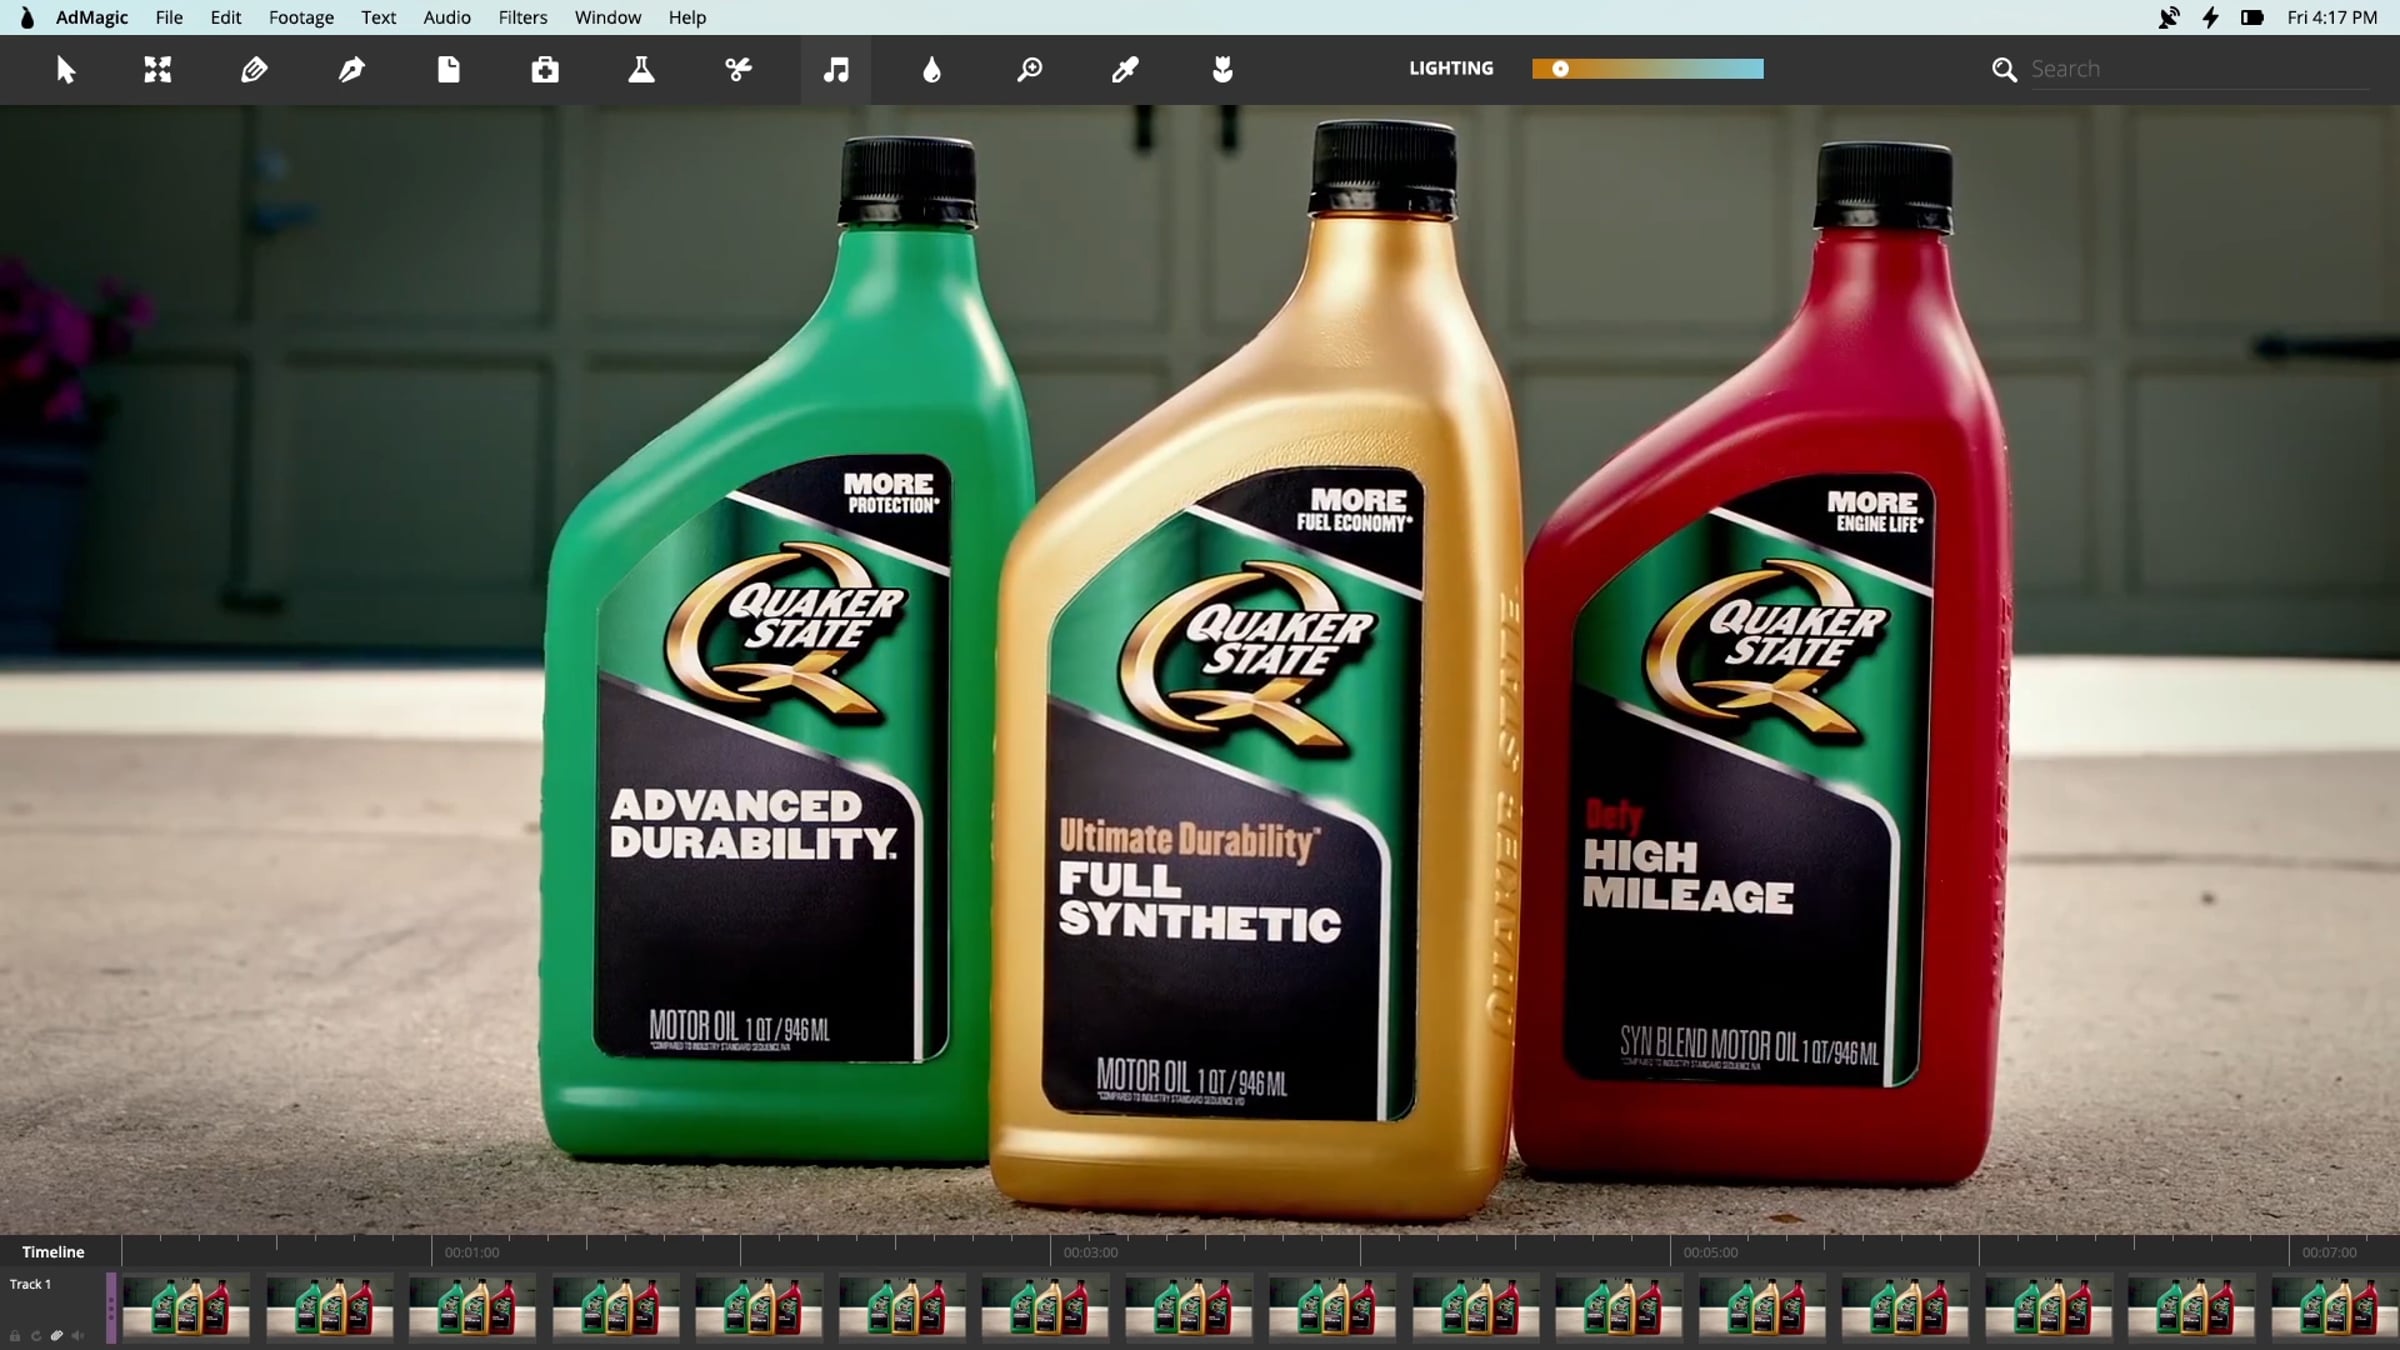Click the lab flask icon
This screenshot has width=2400, height=1350.
click(x=641, y=69)
